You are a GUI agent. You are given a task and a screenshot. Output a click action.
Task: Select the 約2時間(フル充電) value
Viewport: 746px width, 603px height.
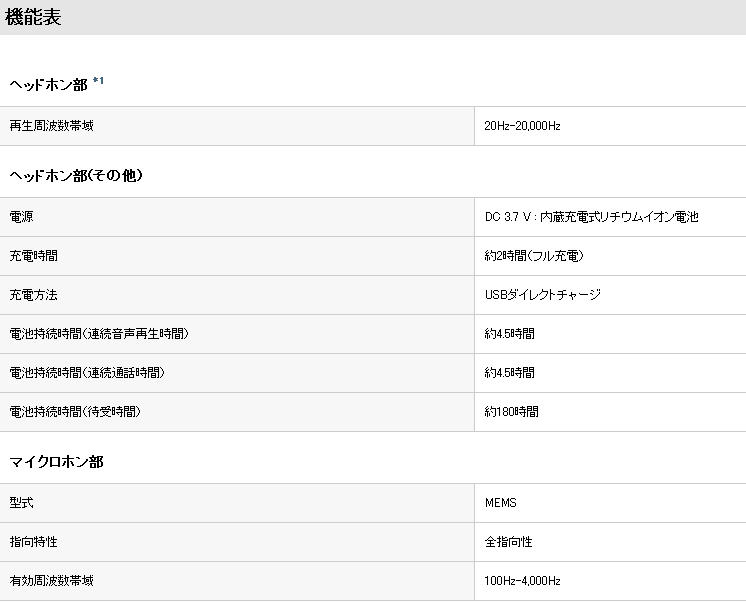click(534, 256)
